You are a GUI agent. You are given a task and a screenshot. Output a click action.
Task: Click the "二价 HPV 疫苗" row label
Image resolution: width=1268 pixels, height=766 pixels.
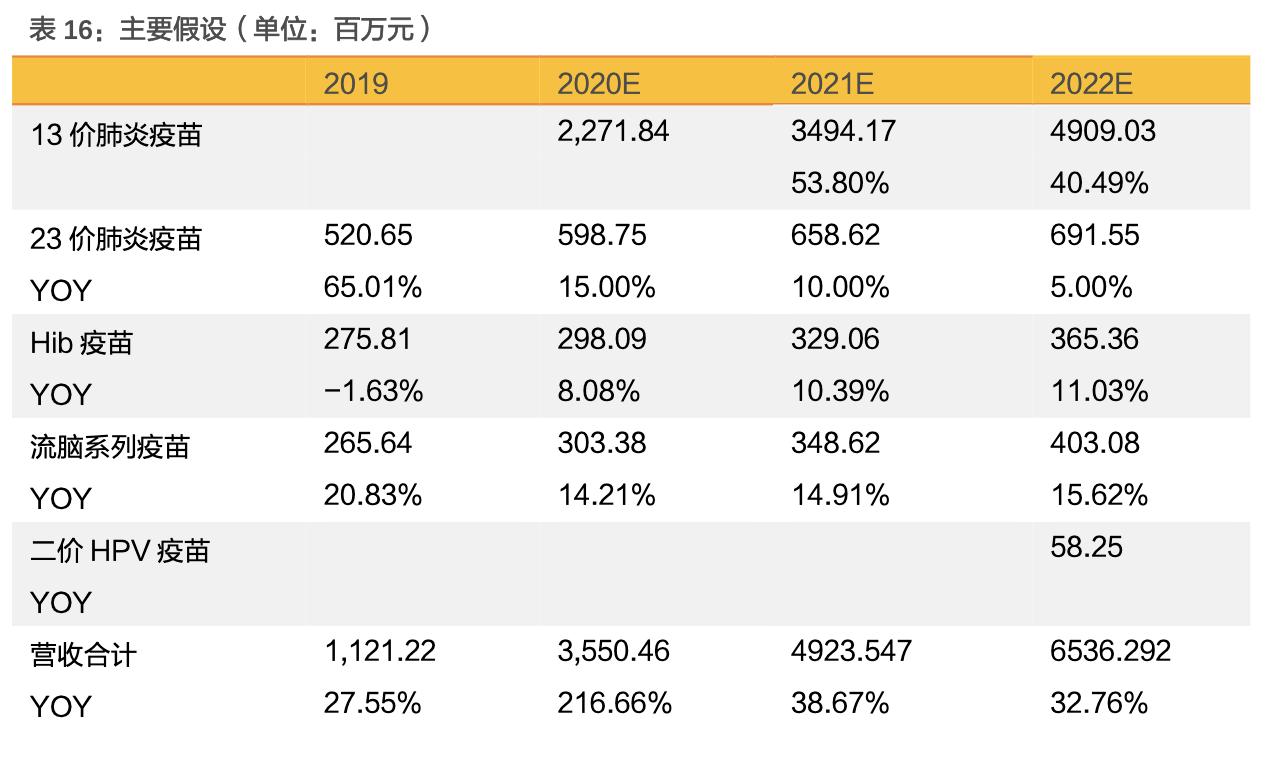click(x=120, y=550)
